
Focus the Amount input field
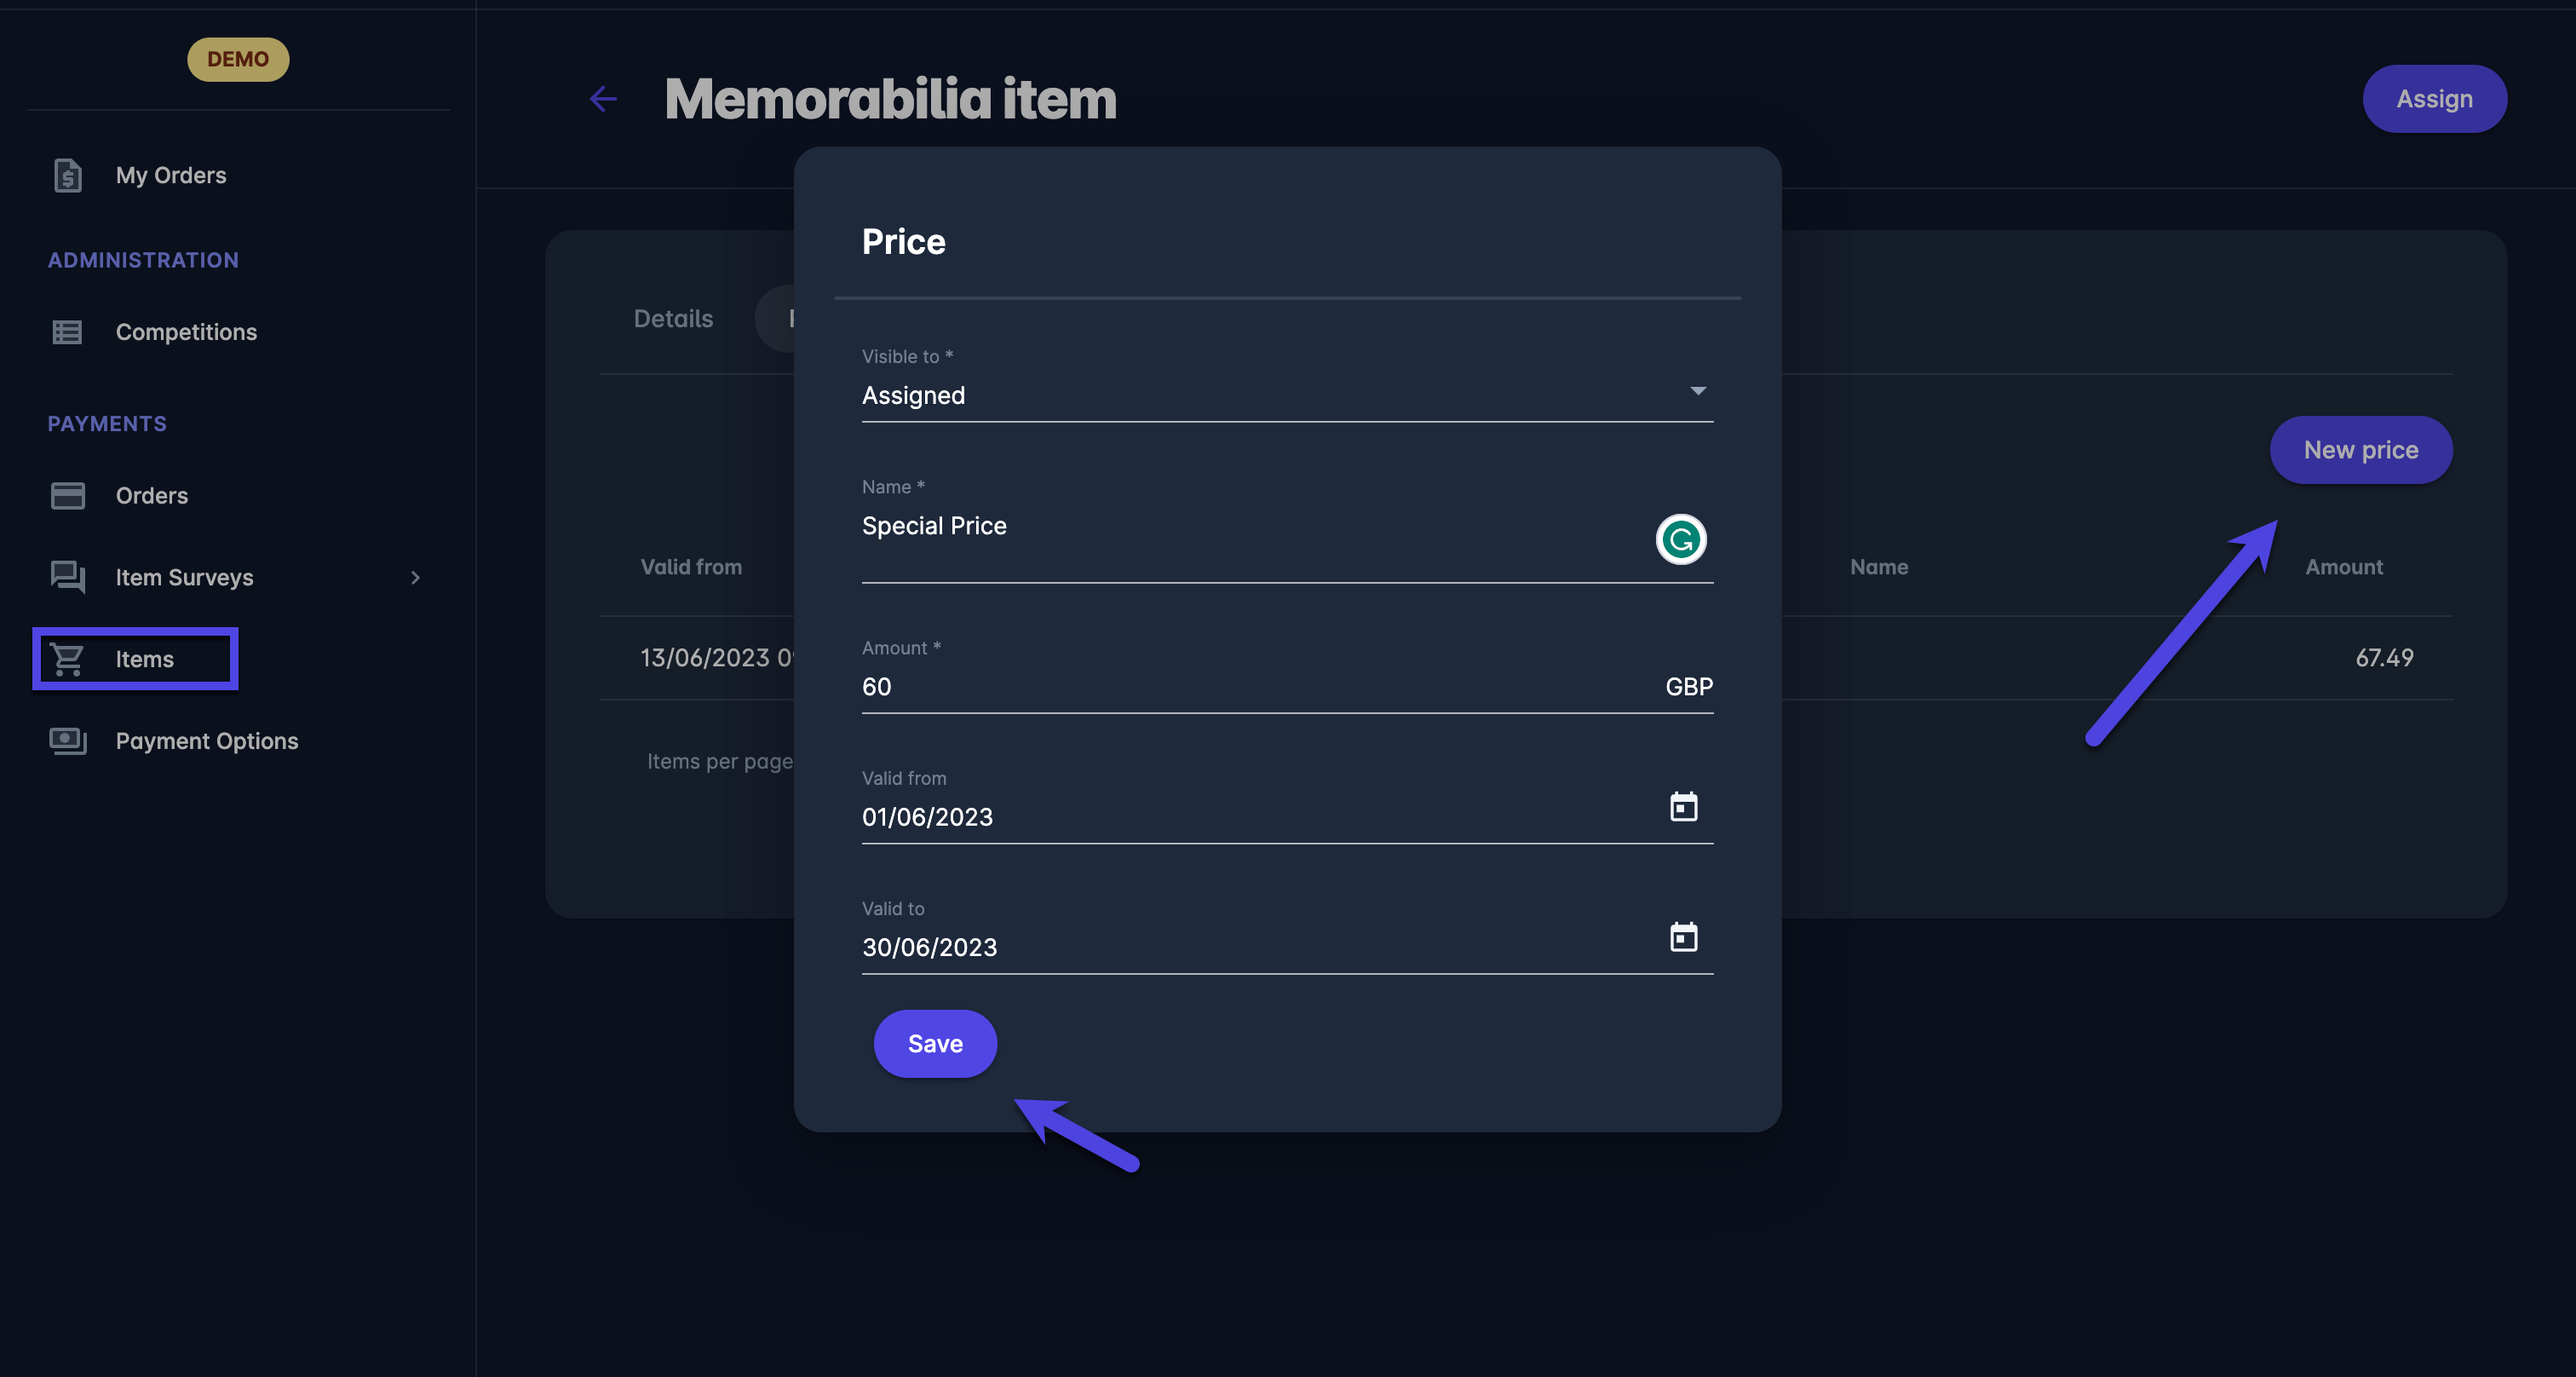click(x=1250, y=687)
